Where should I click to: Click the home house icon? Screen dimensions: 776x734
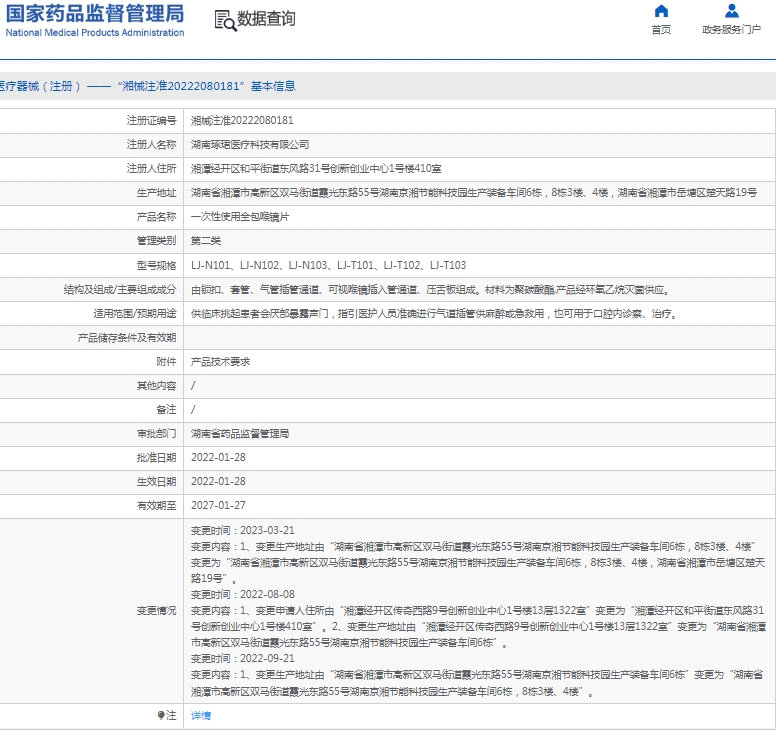pyautogui.click(x=661, y=11)
